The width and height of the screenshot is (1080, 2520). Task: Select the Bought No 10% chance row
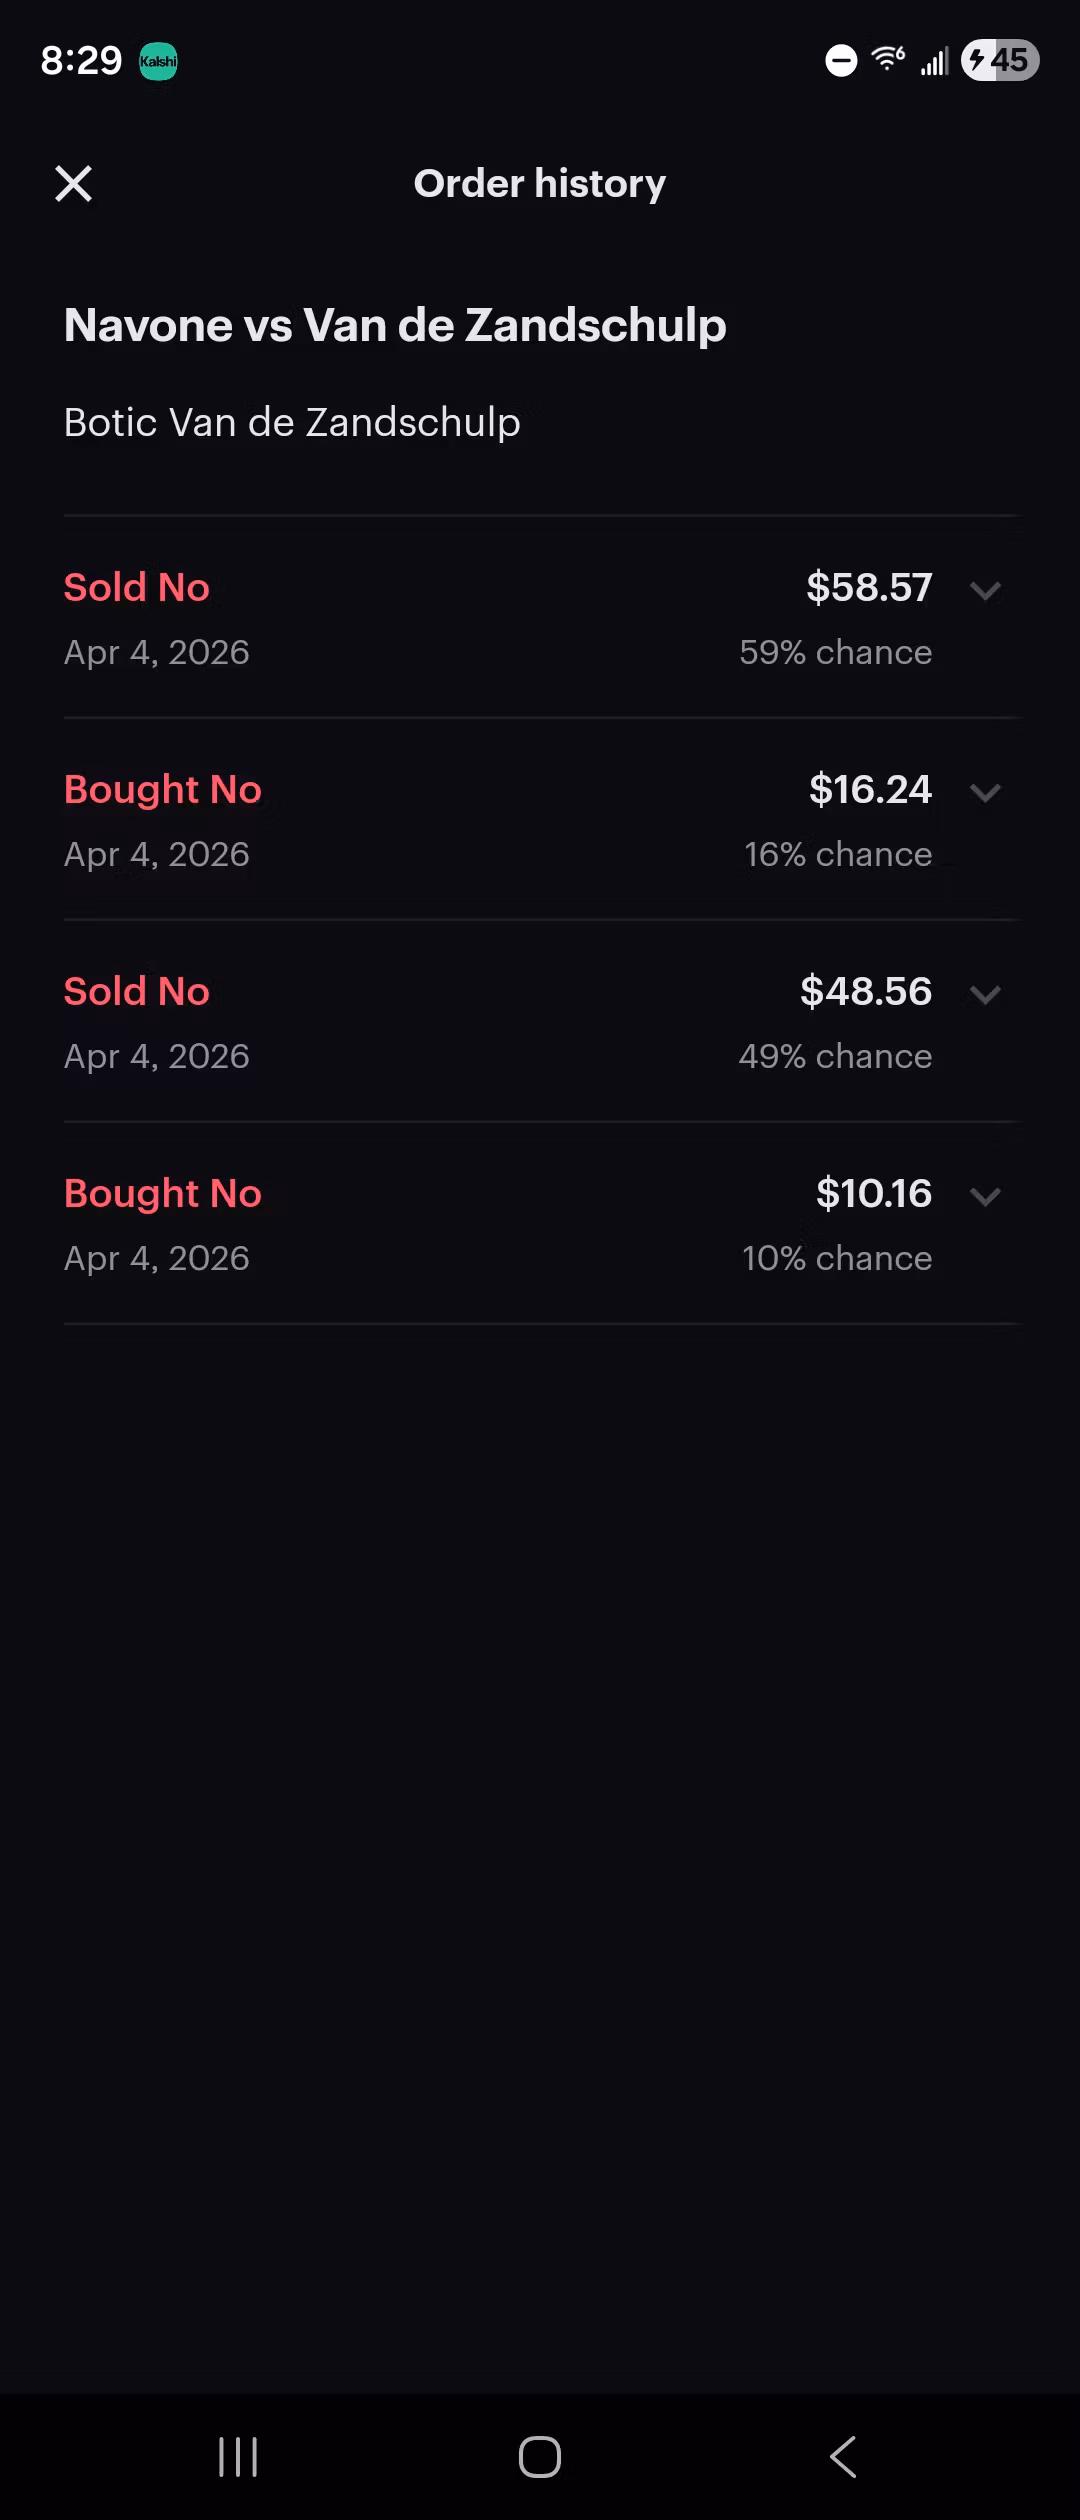pos(500,1224)
